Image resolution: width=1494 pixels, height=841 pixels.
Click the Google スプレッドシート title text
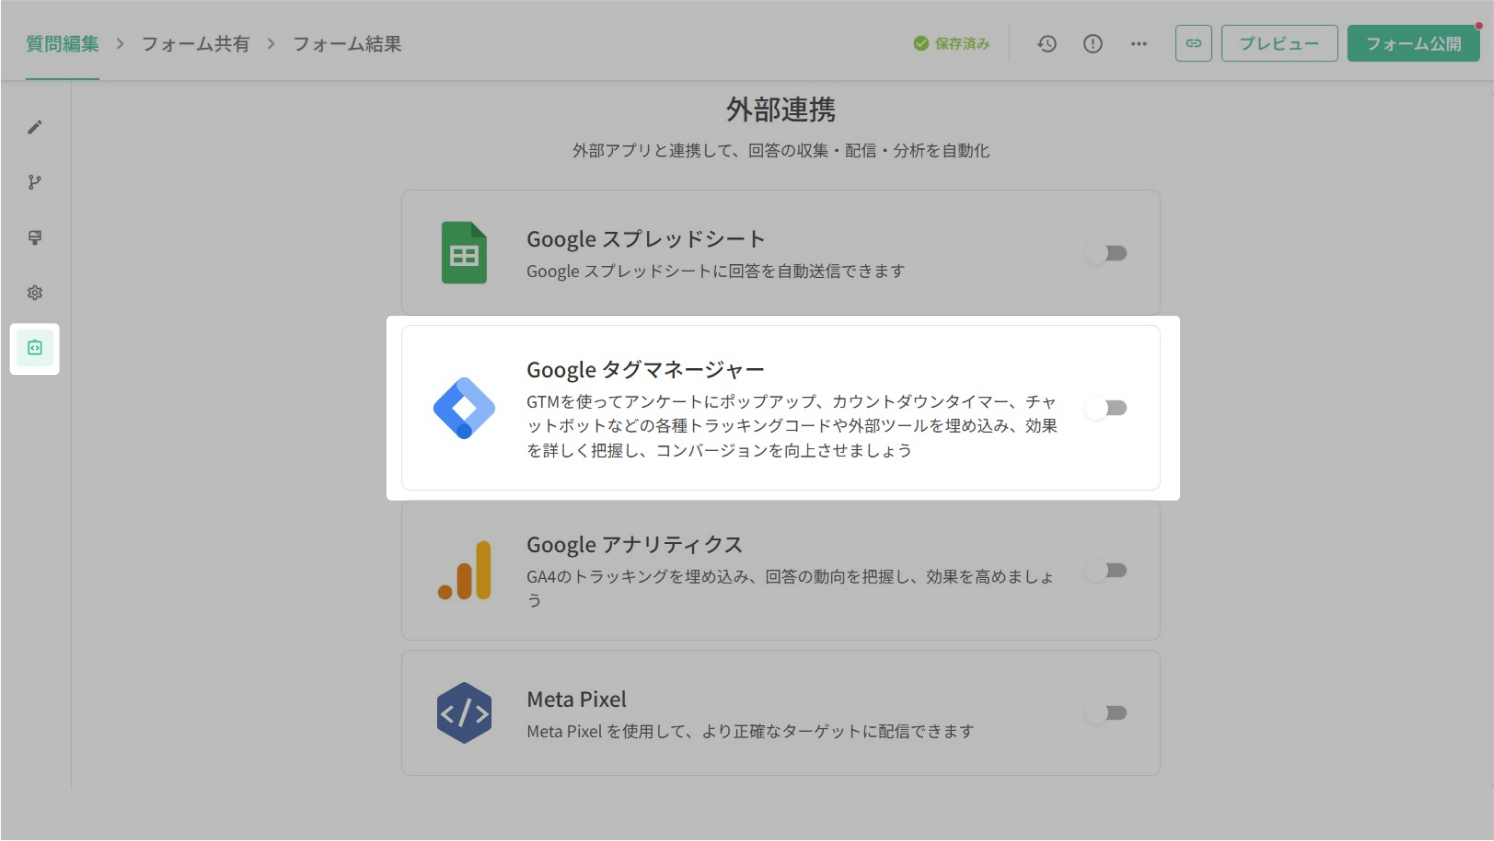pos(646,239)
